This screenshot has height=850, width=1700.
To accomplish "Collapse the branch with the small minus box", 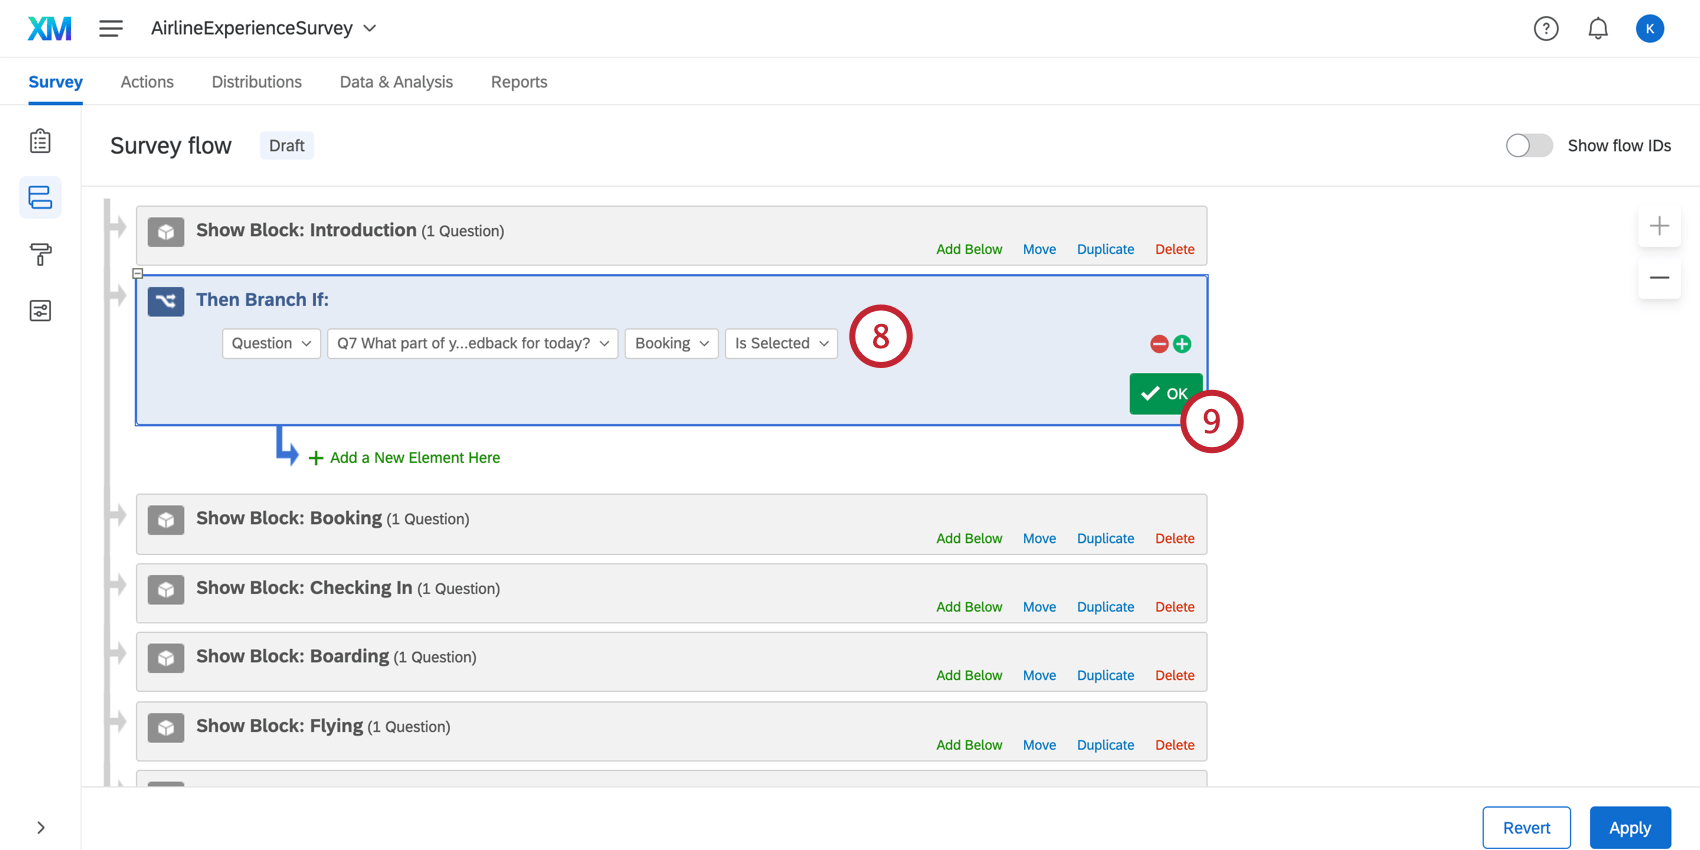I will click(138, 273).
